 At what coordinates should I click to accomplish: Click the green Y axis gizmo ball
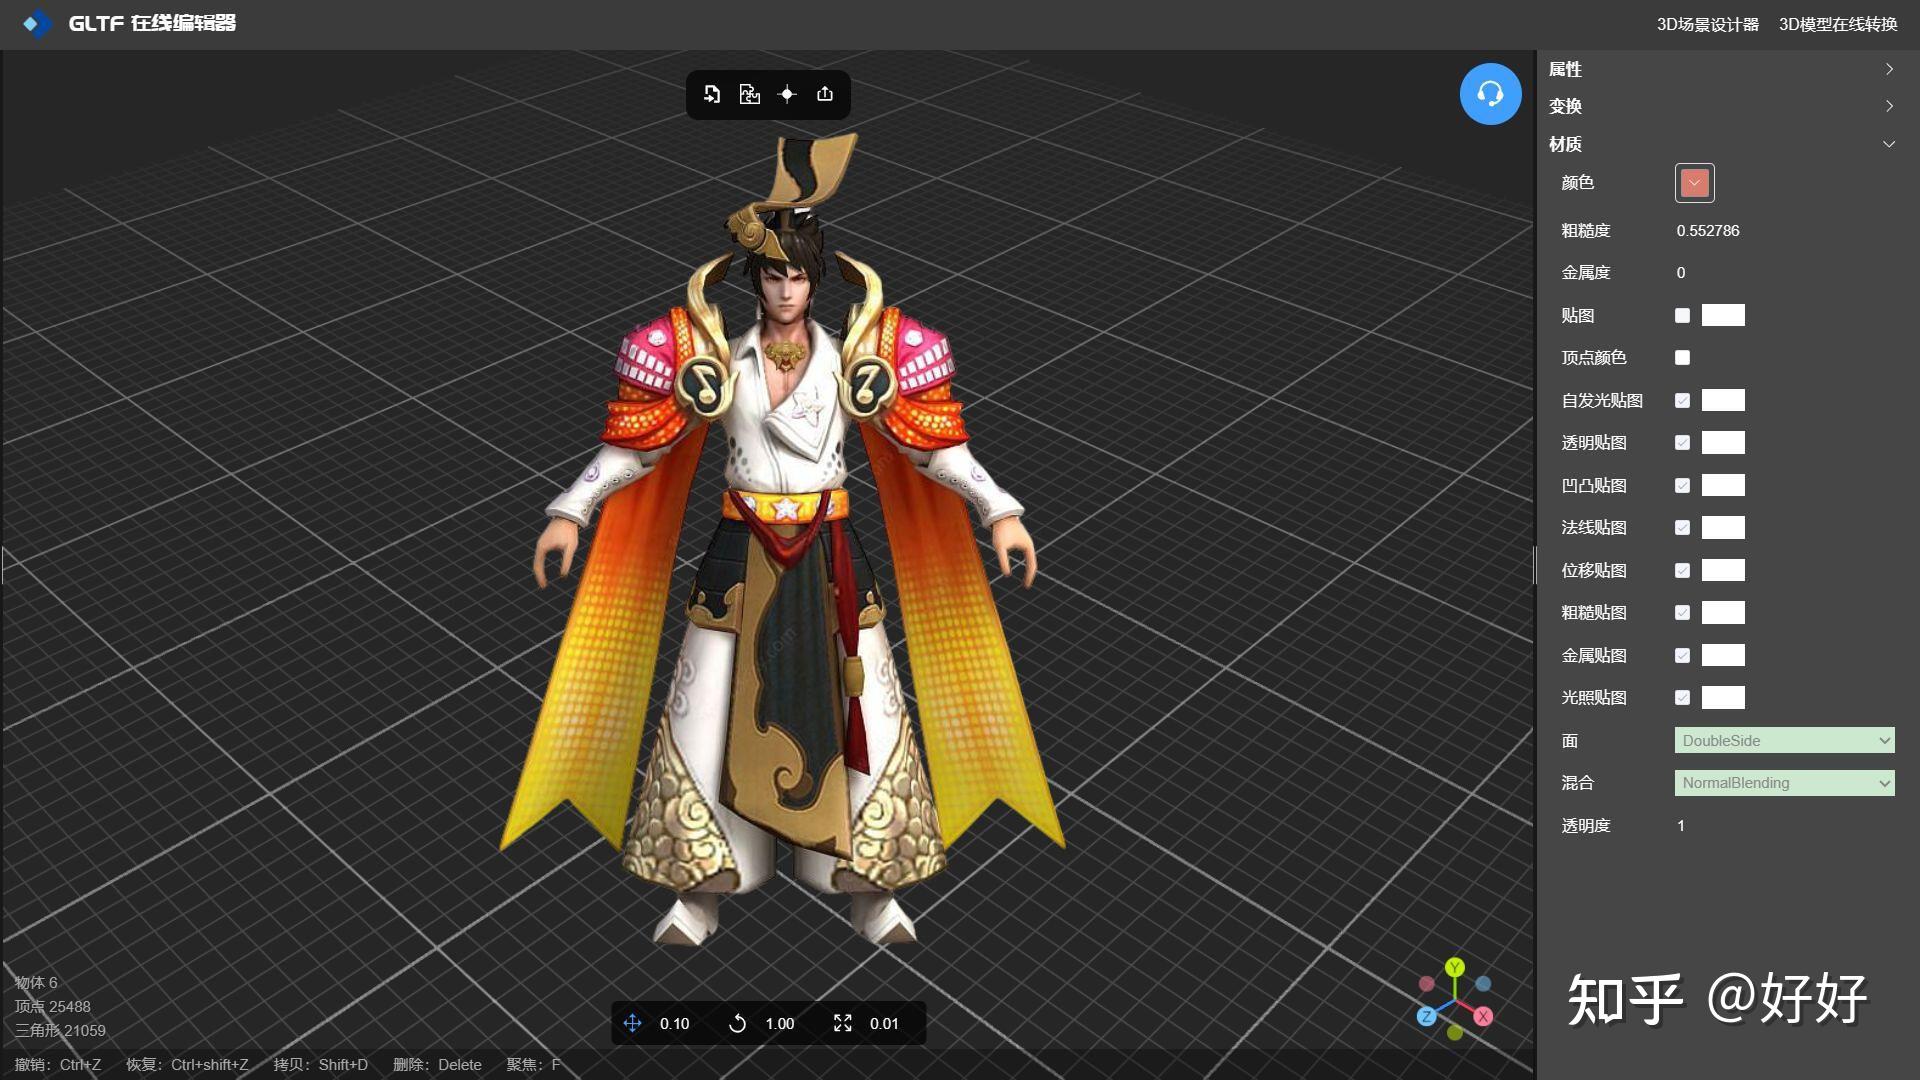pyautogui.click(x=1455, y=967)
